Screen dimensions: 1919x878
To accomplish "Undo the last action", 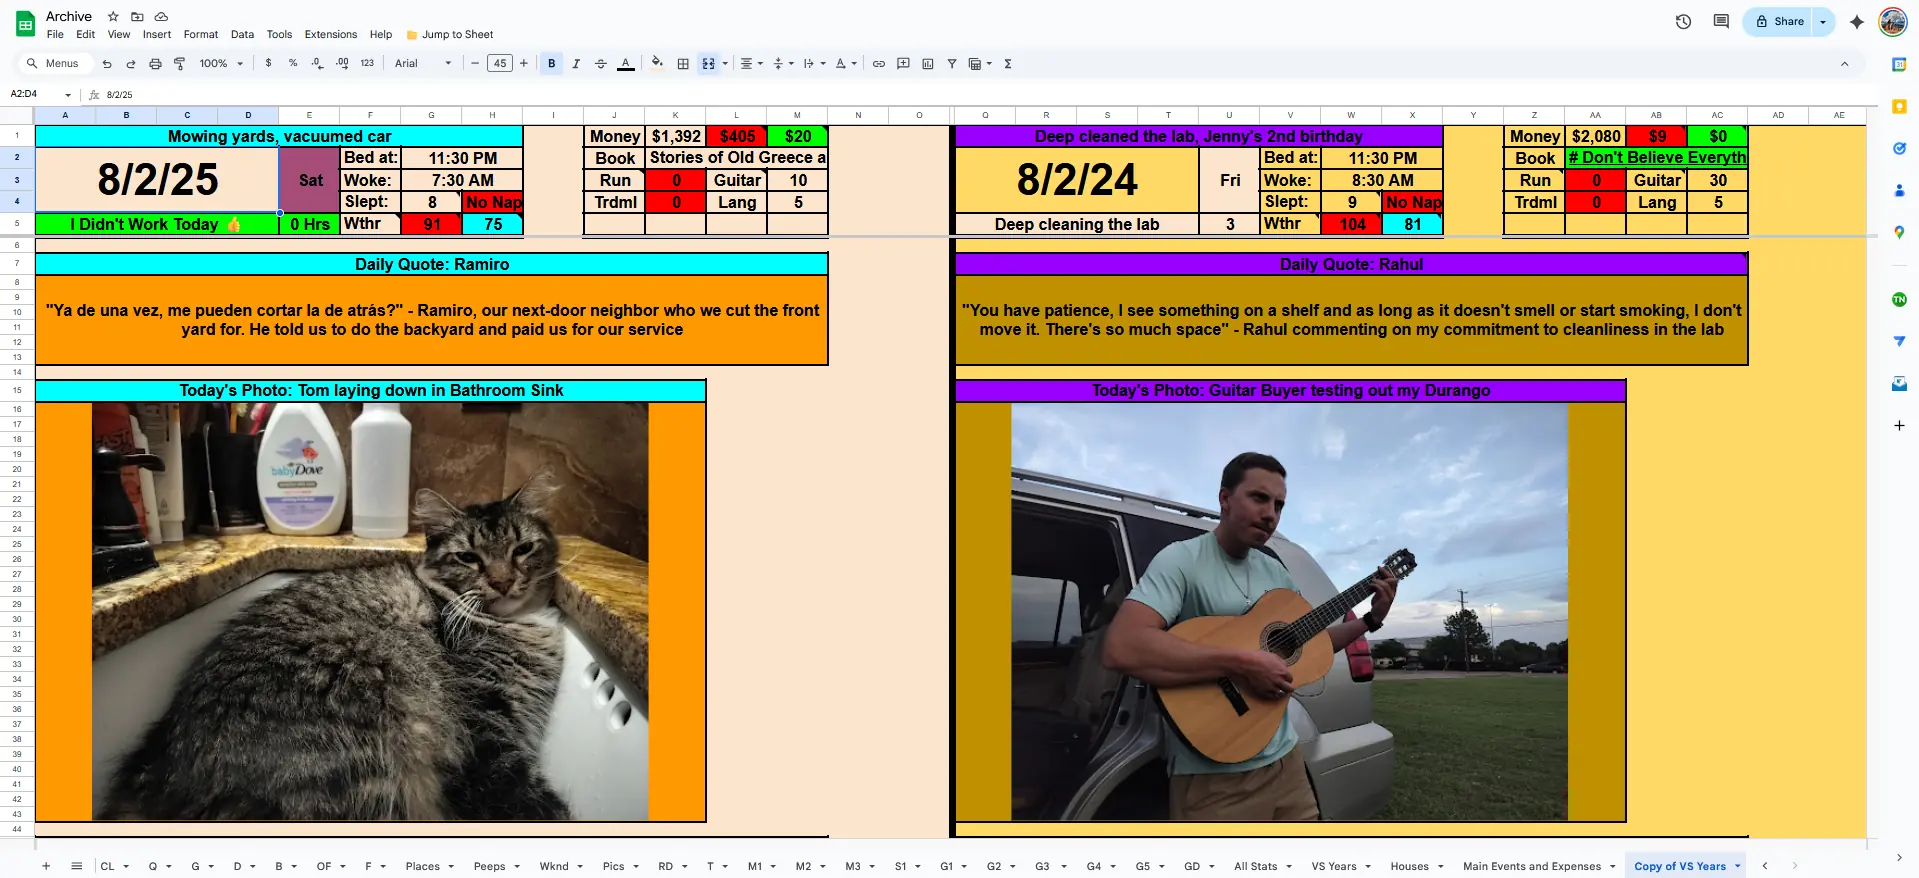I will click(107, 64).
